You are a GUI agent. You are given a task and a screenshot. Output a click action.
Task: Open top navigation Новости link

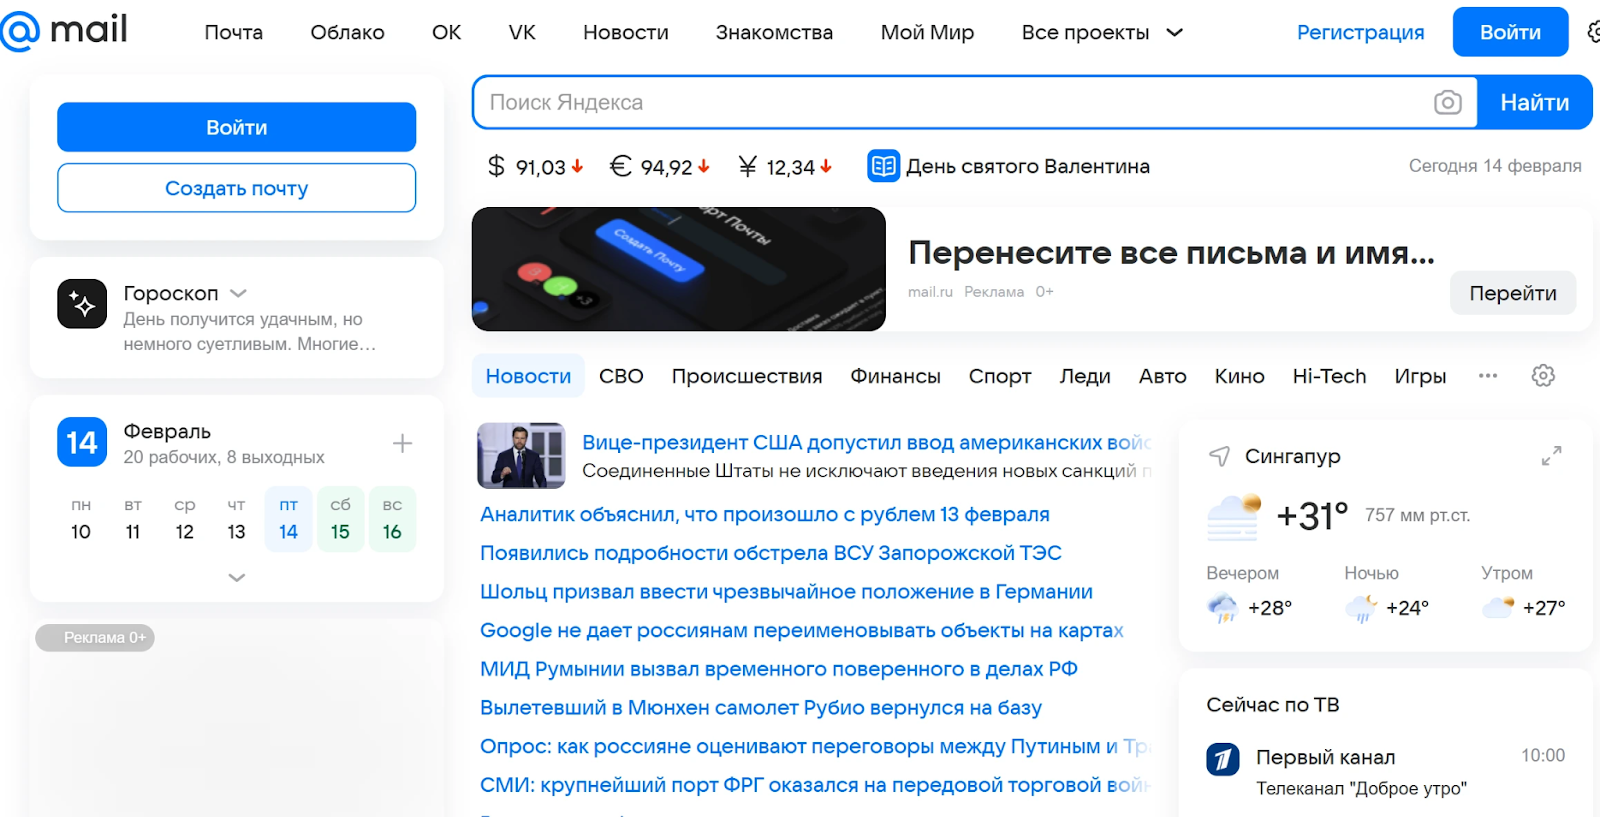(626, 32)
